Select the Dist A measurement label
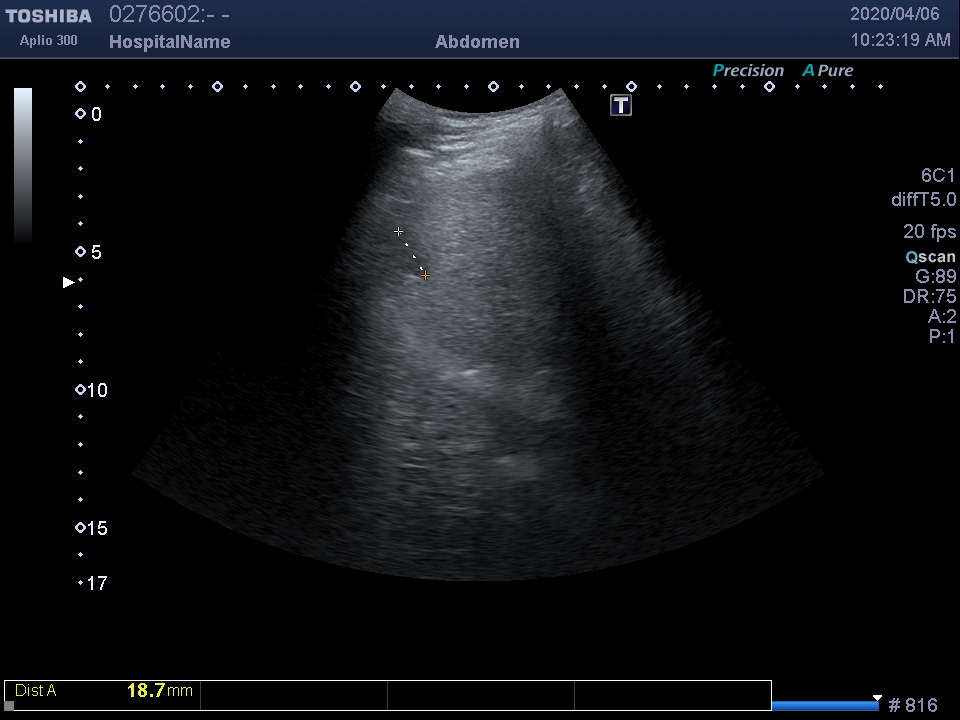Screen dimensions: 960x720 tap(36, 690)
